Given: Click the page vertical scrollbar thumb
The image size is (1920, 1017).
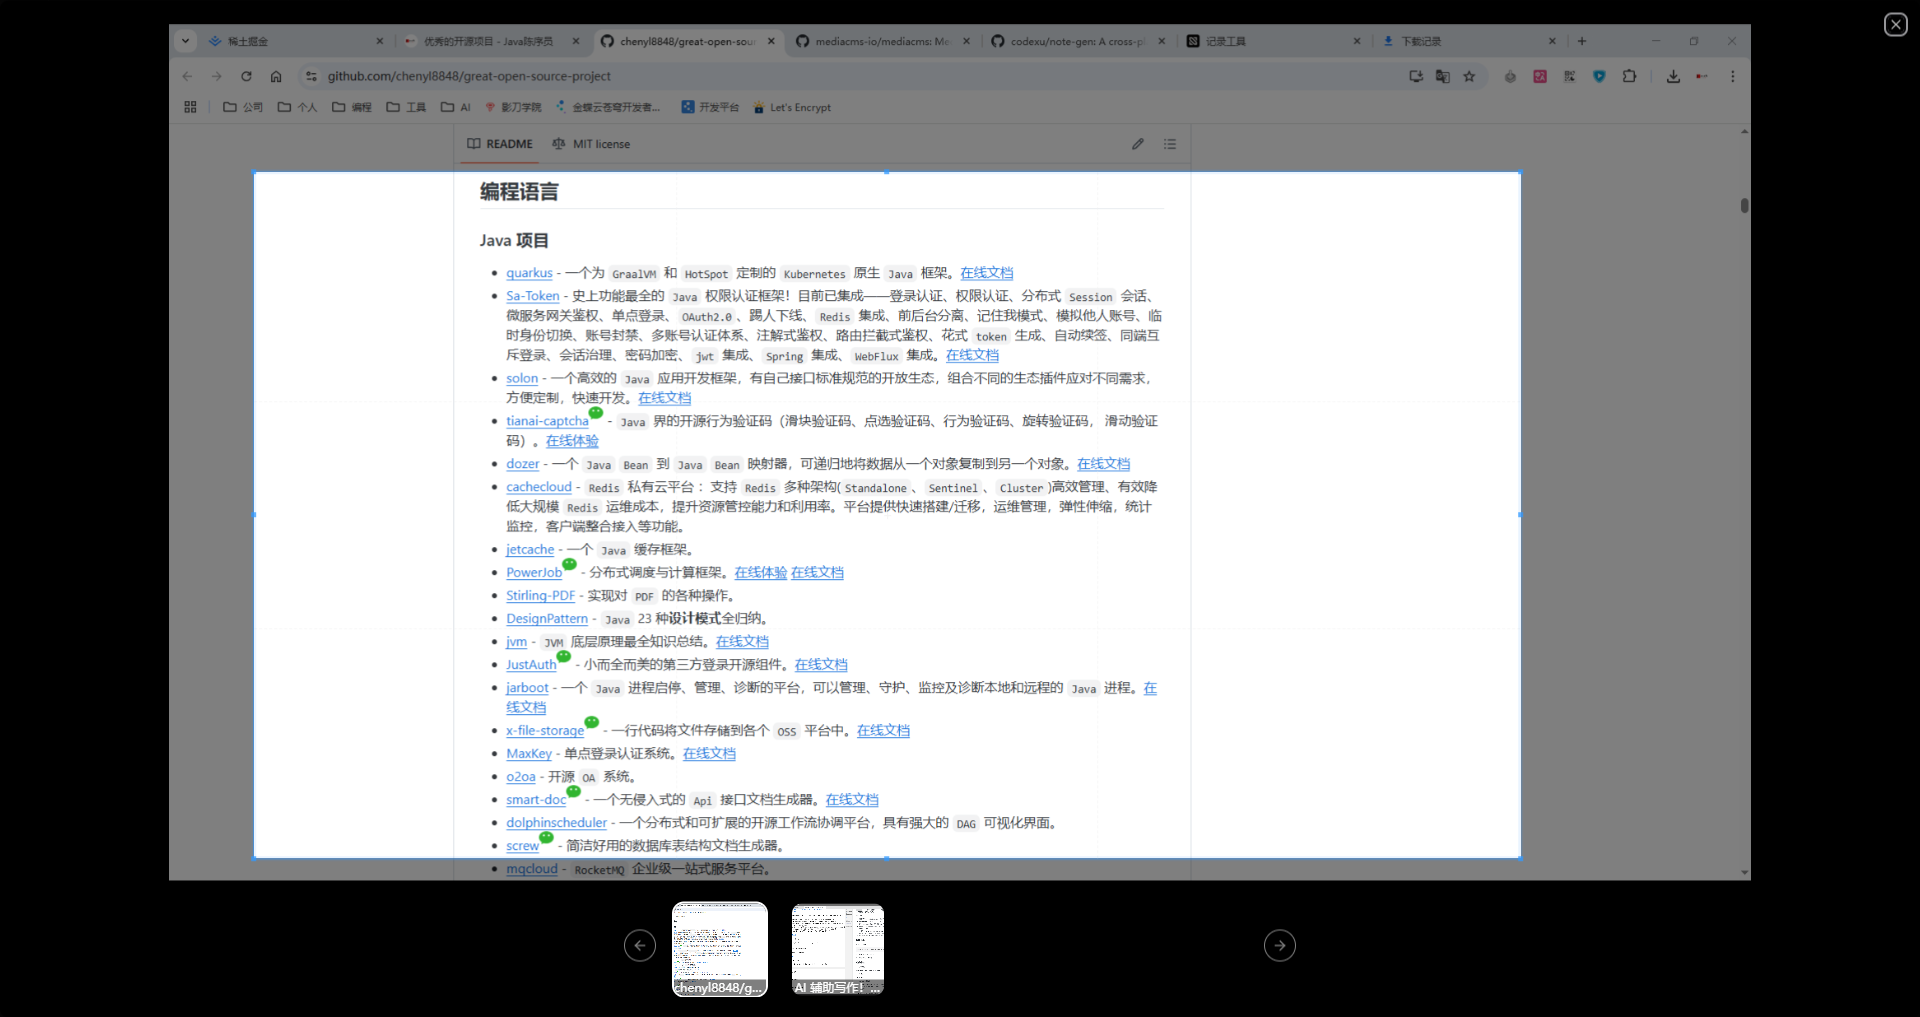Looking at the screenshot, I should pos(1744,206).
